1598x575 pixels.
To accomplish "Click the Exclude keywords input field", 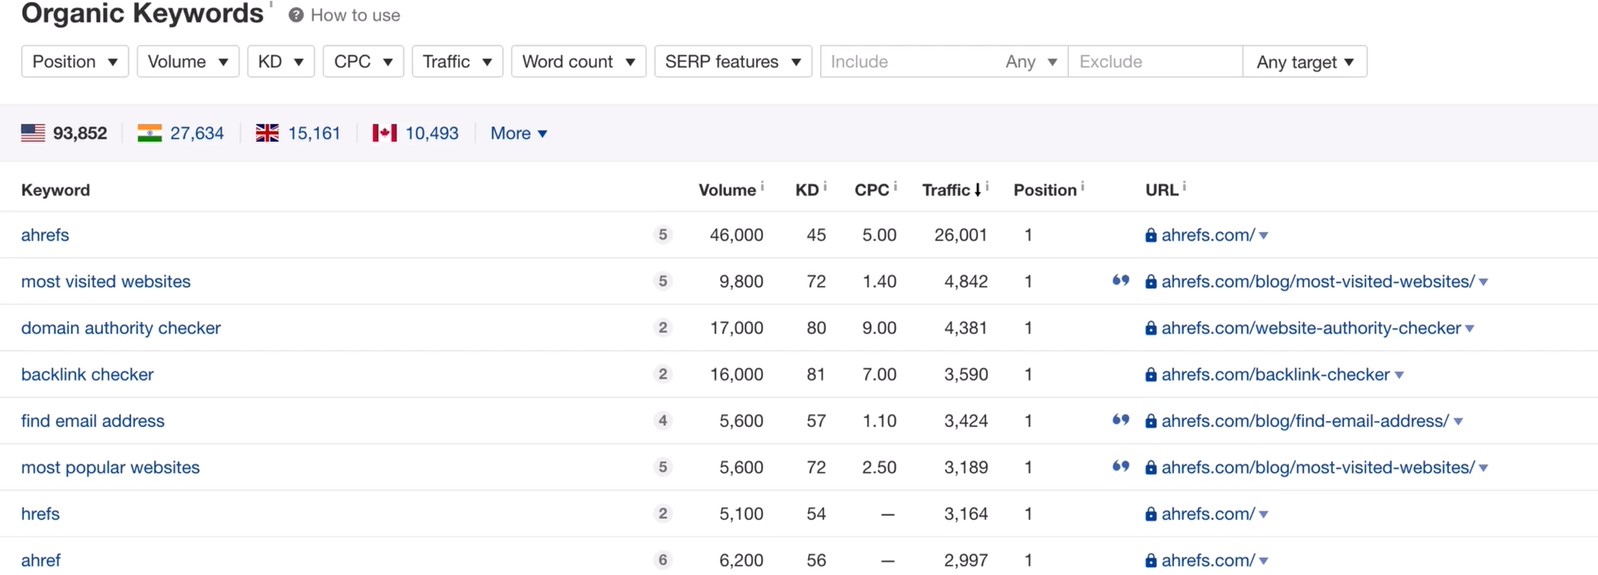I will [1154, 62].
